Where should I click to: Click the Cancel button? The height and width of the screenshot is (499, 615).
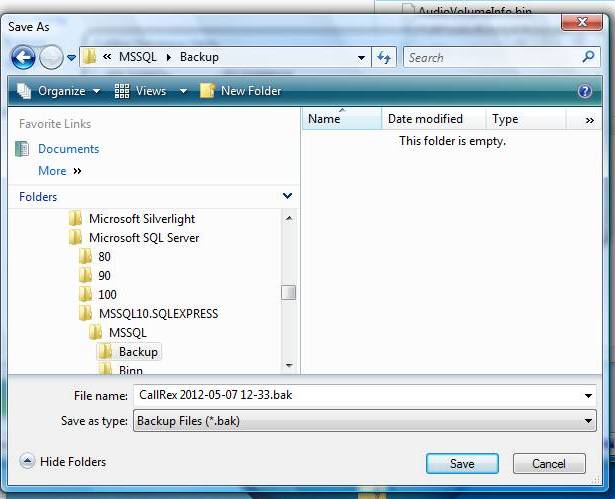[x=549, y=464]
